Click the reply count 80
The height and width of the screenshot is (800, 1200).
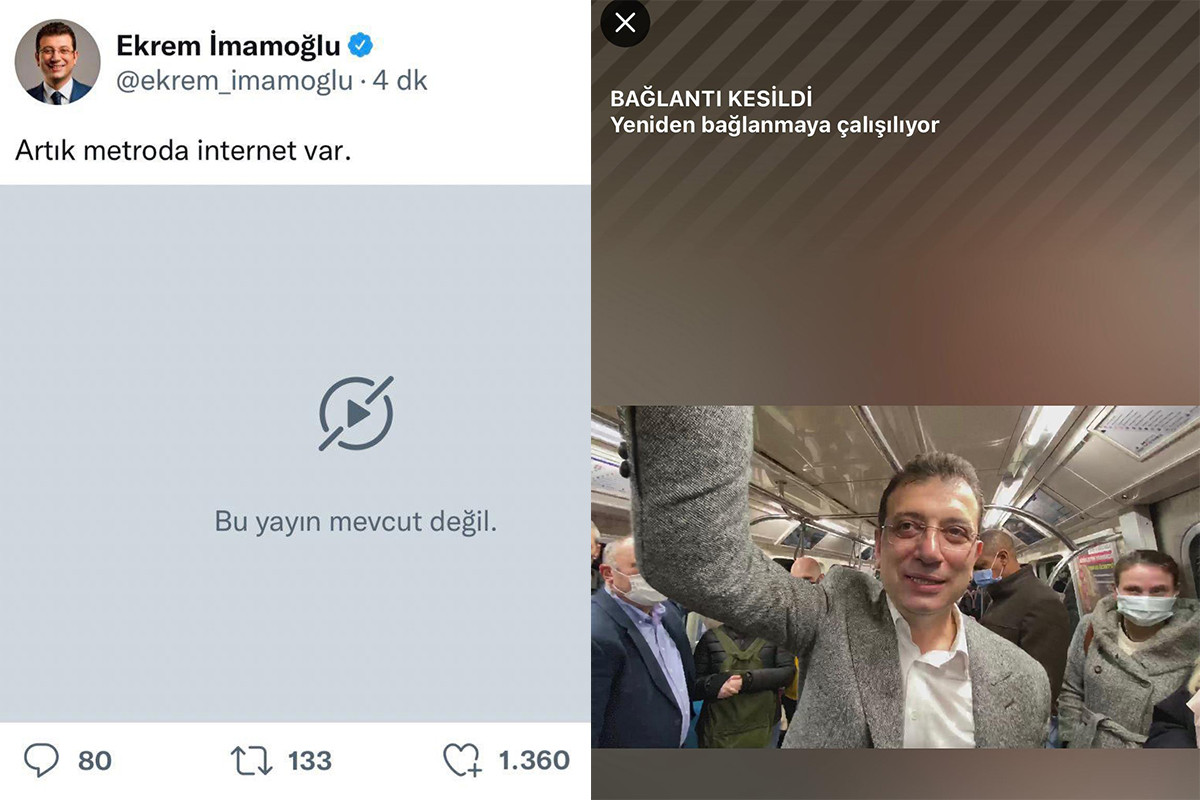[95, 761]
